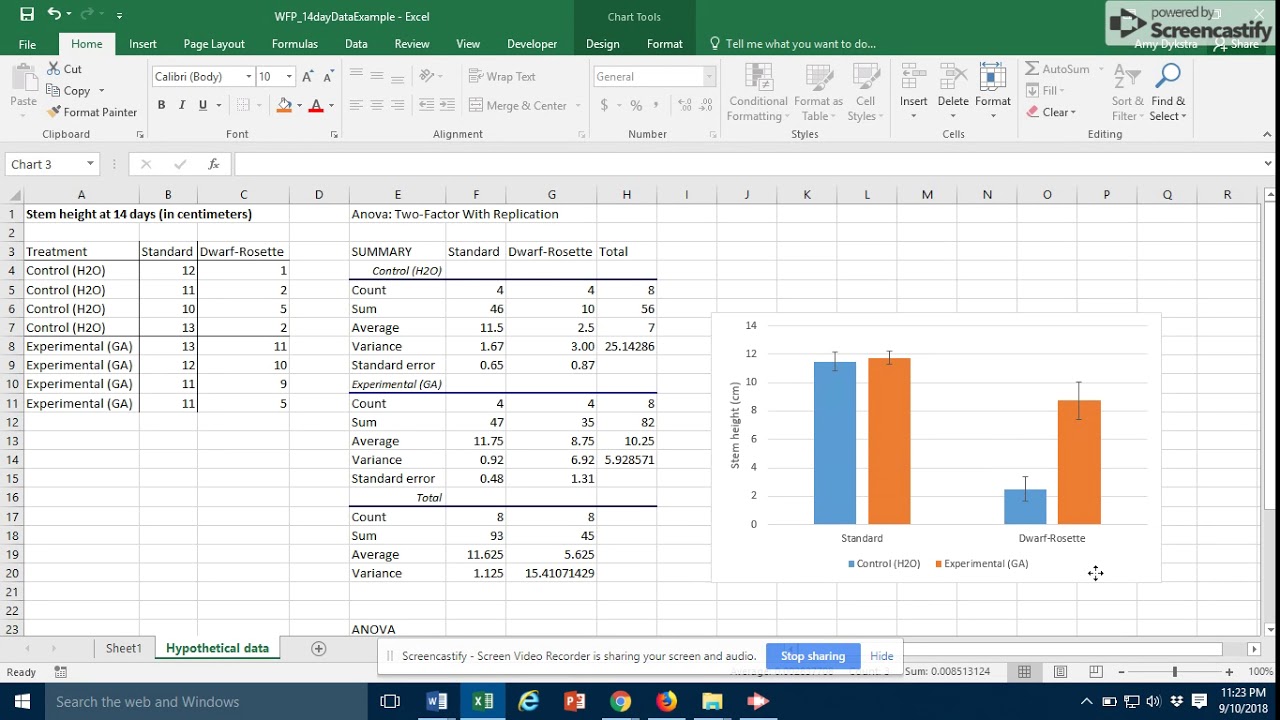
Task: Open Conditional Formatting menu
Action: coord(758,92)
